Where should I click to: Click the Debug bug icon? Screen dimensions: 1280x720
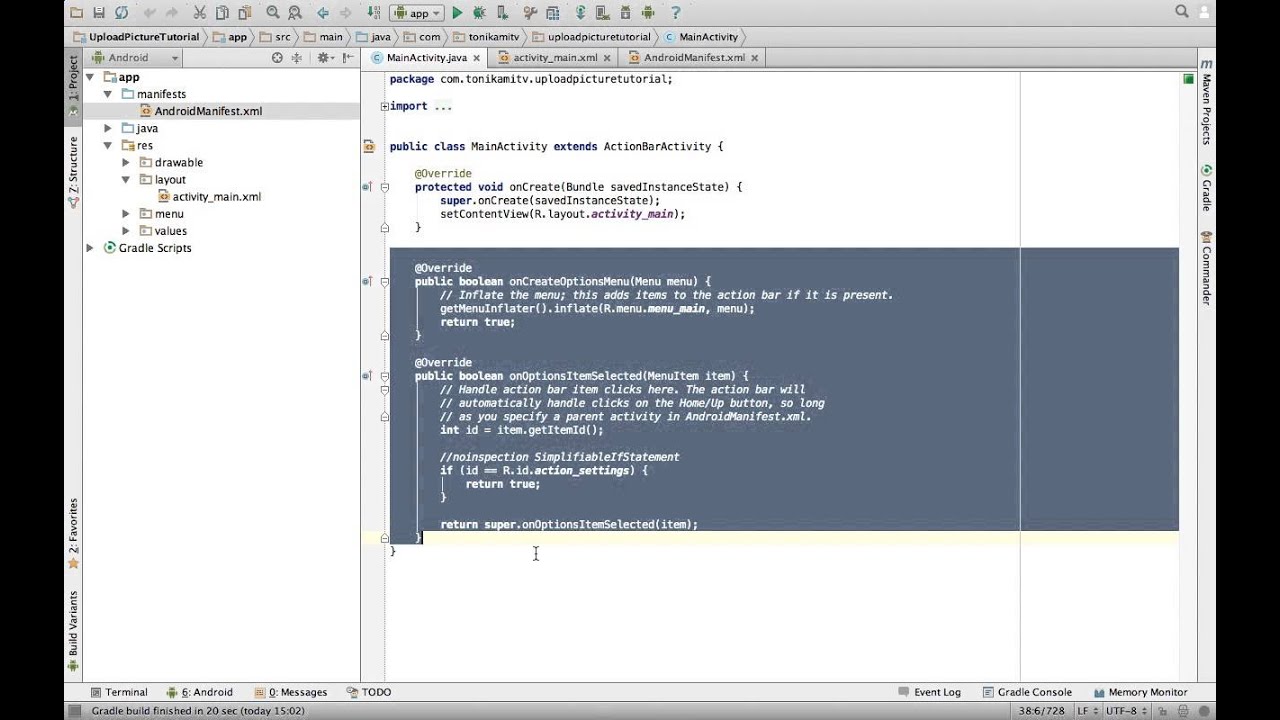pyautogui.click(x=479, y=13)
